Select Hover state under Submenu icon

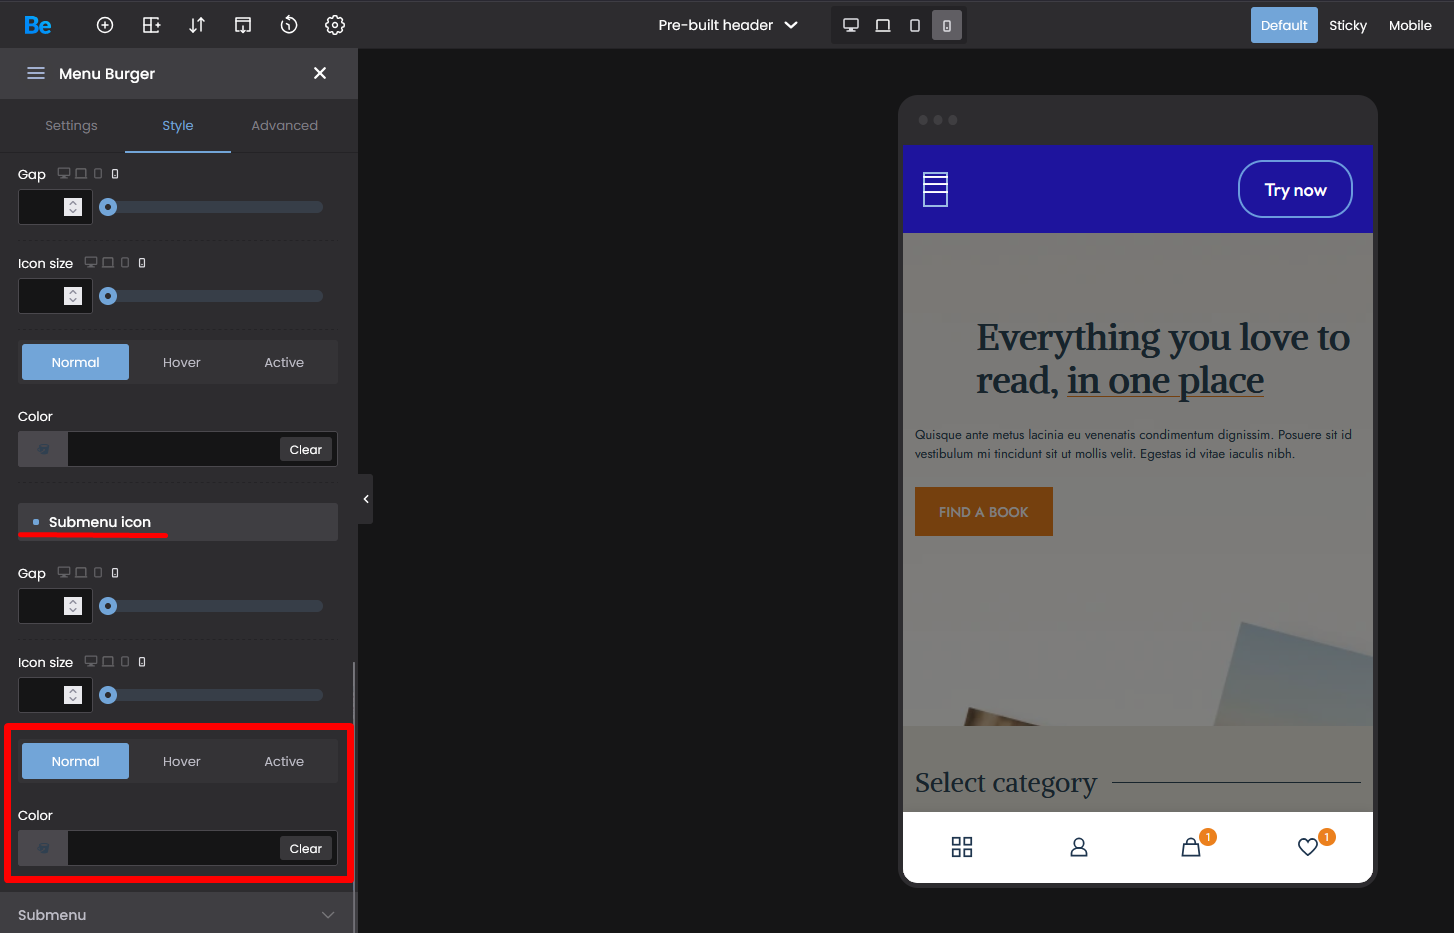click(181, 761)
